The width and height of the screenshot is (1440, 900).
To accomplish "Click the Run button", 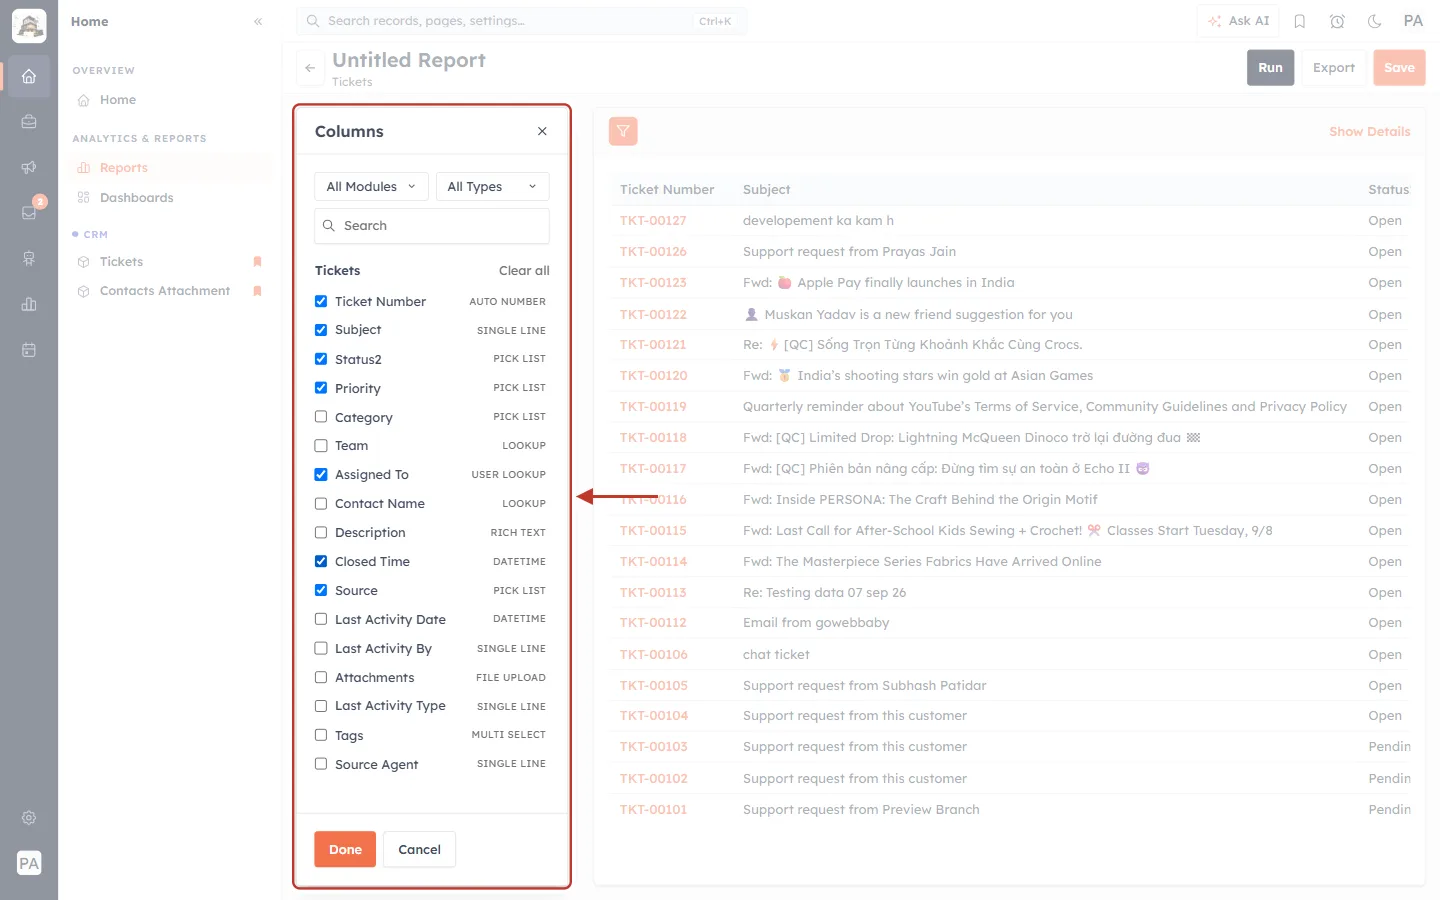I will pos(1270,68).
